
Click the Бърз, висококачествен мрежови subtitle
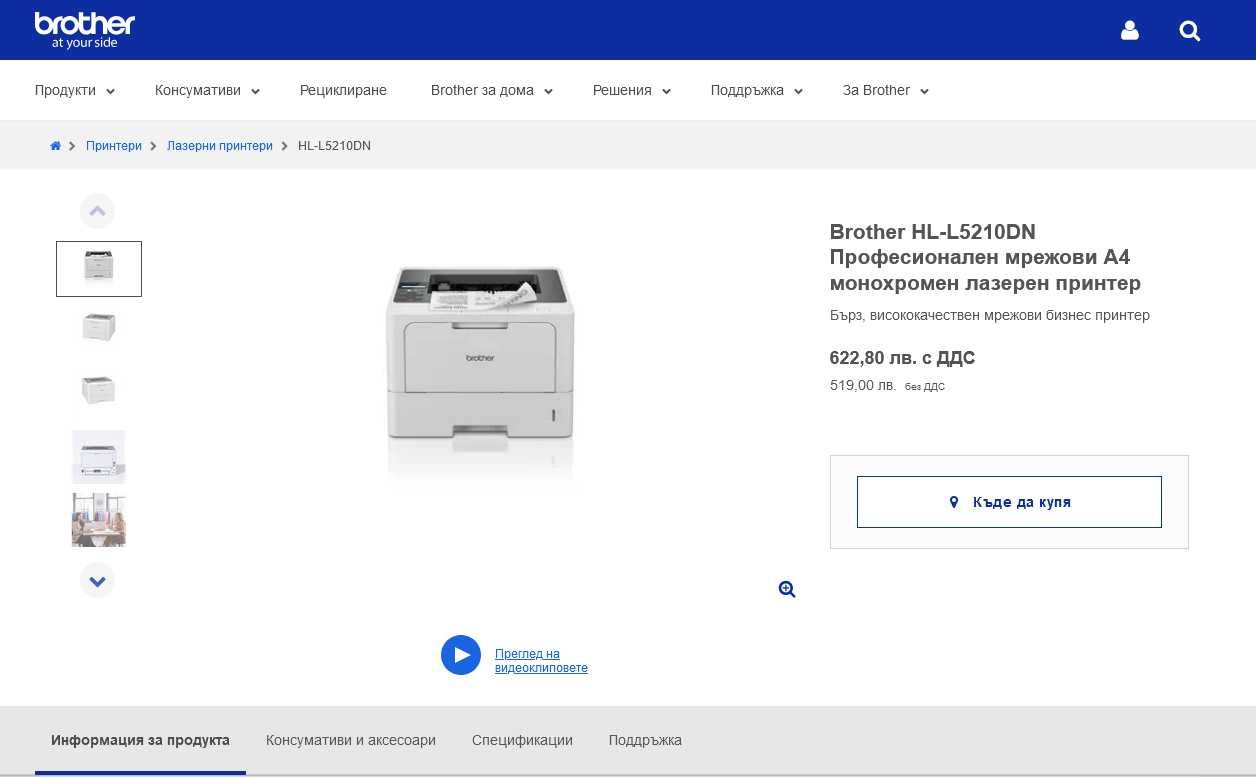990,315
